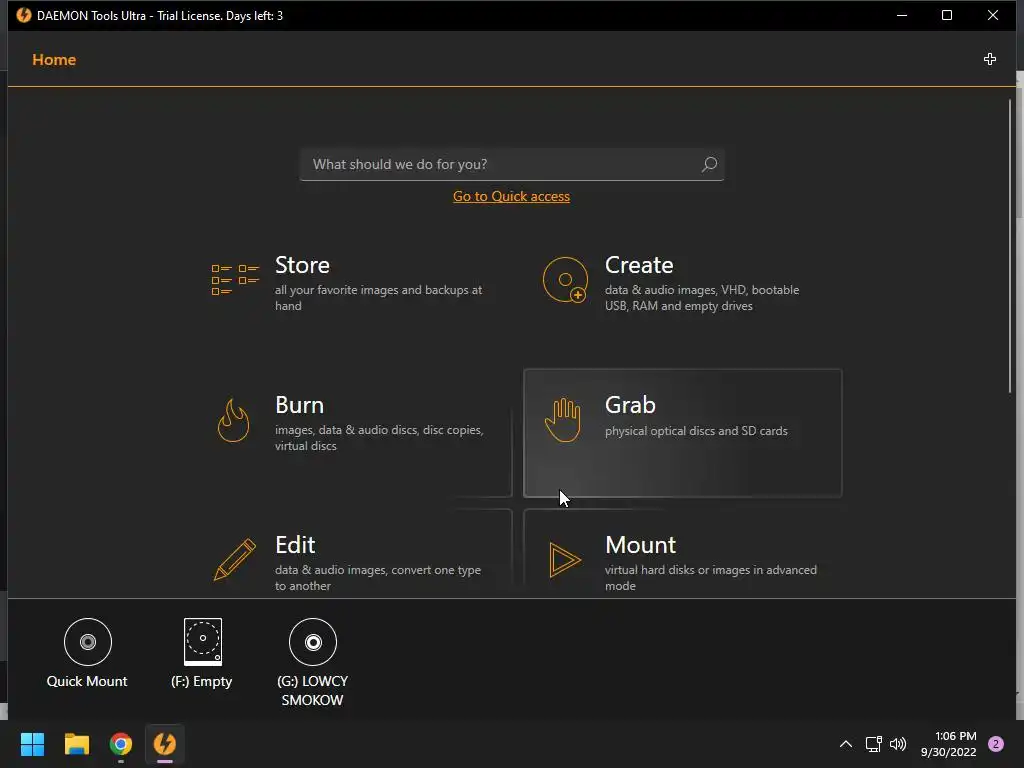Viewport: 1024px width, 768px height.
Task: Open File Explorer from the taskbar
Action: pos(76,744)
